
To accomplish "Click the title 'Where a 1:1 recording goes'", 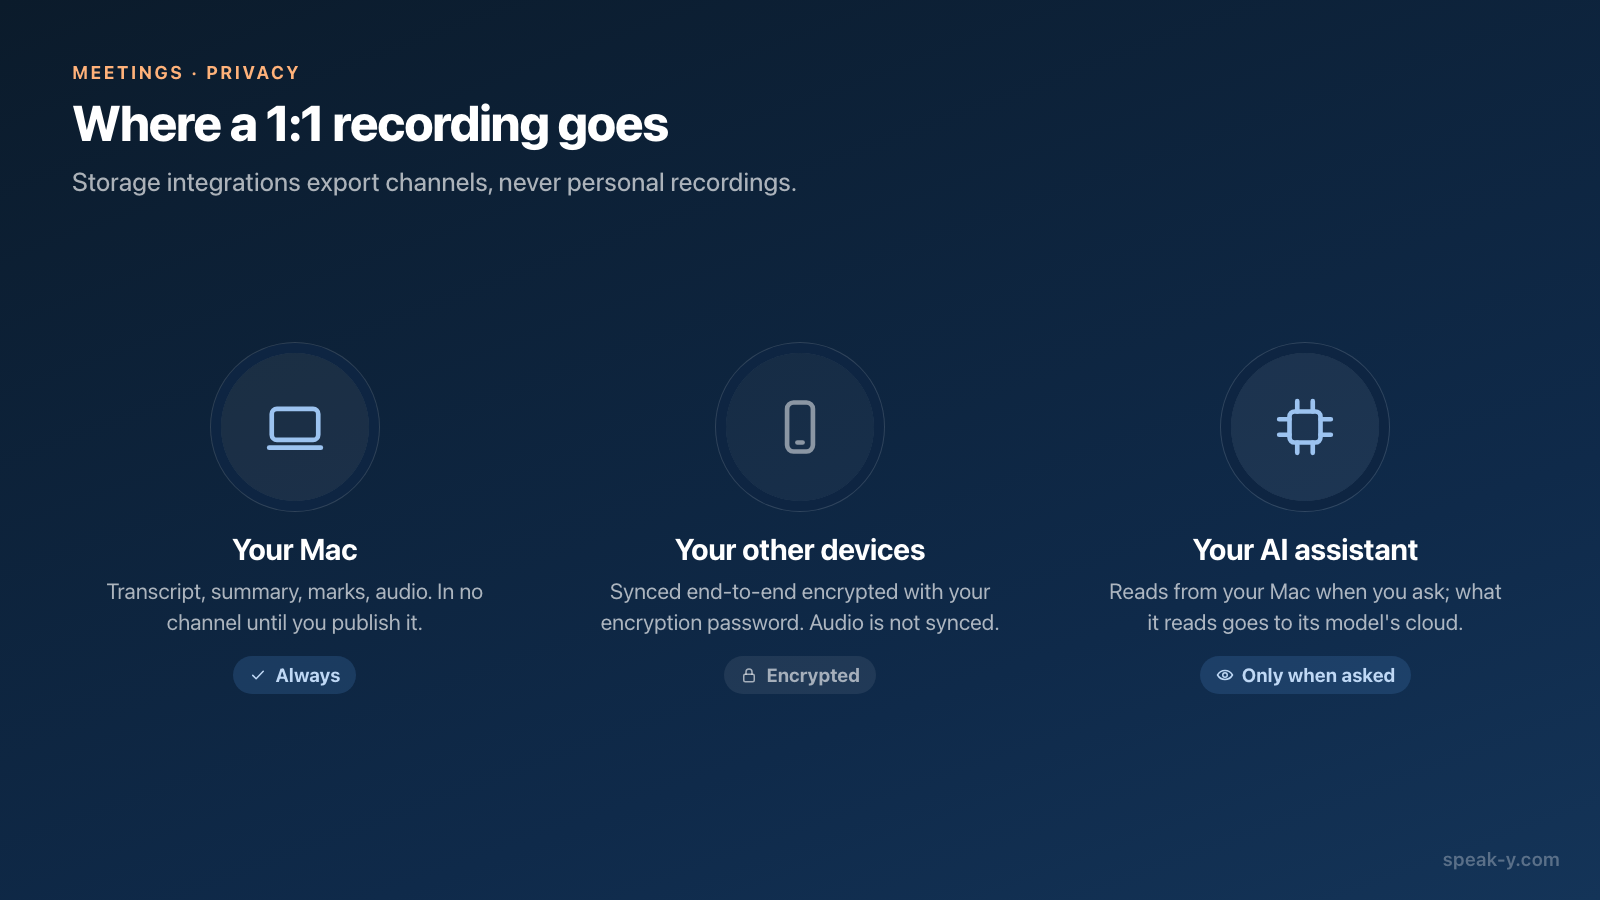I will 370,125.
